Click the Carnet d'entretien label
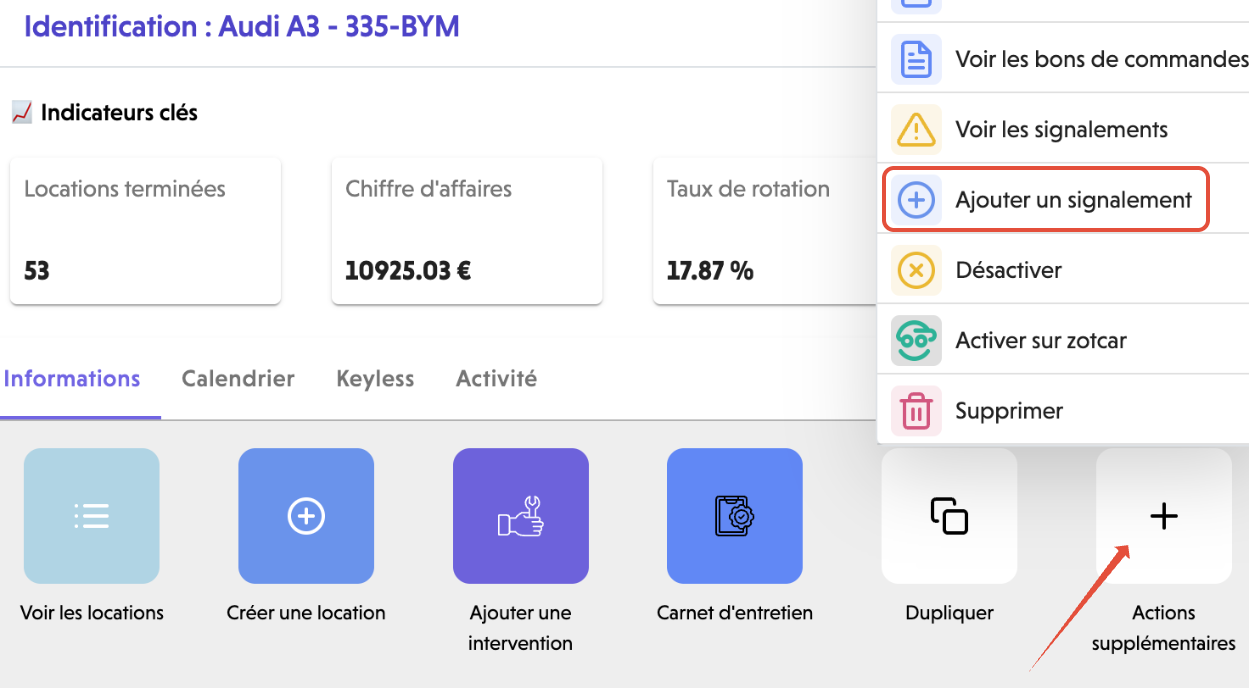 [x=735, y=613]
